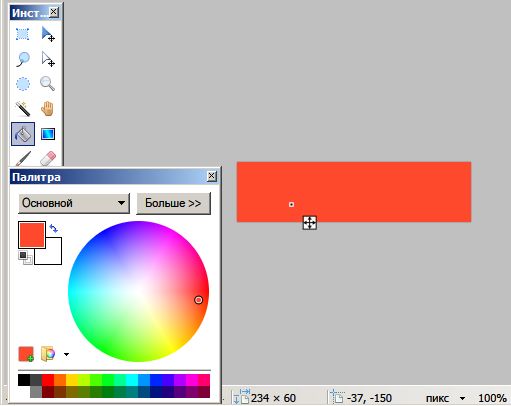This screenshot has width=511, height=406.
Task: Select the Move Selected Pixels tool
Action: tap(48, 34)
